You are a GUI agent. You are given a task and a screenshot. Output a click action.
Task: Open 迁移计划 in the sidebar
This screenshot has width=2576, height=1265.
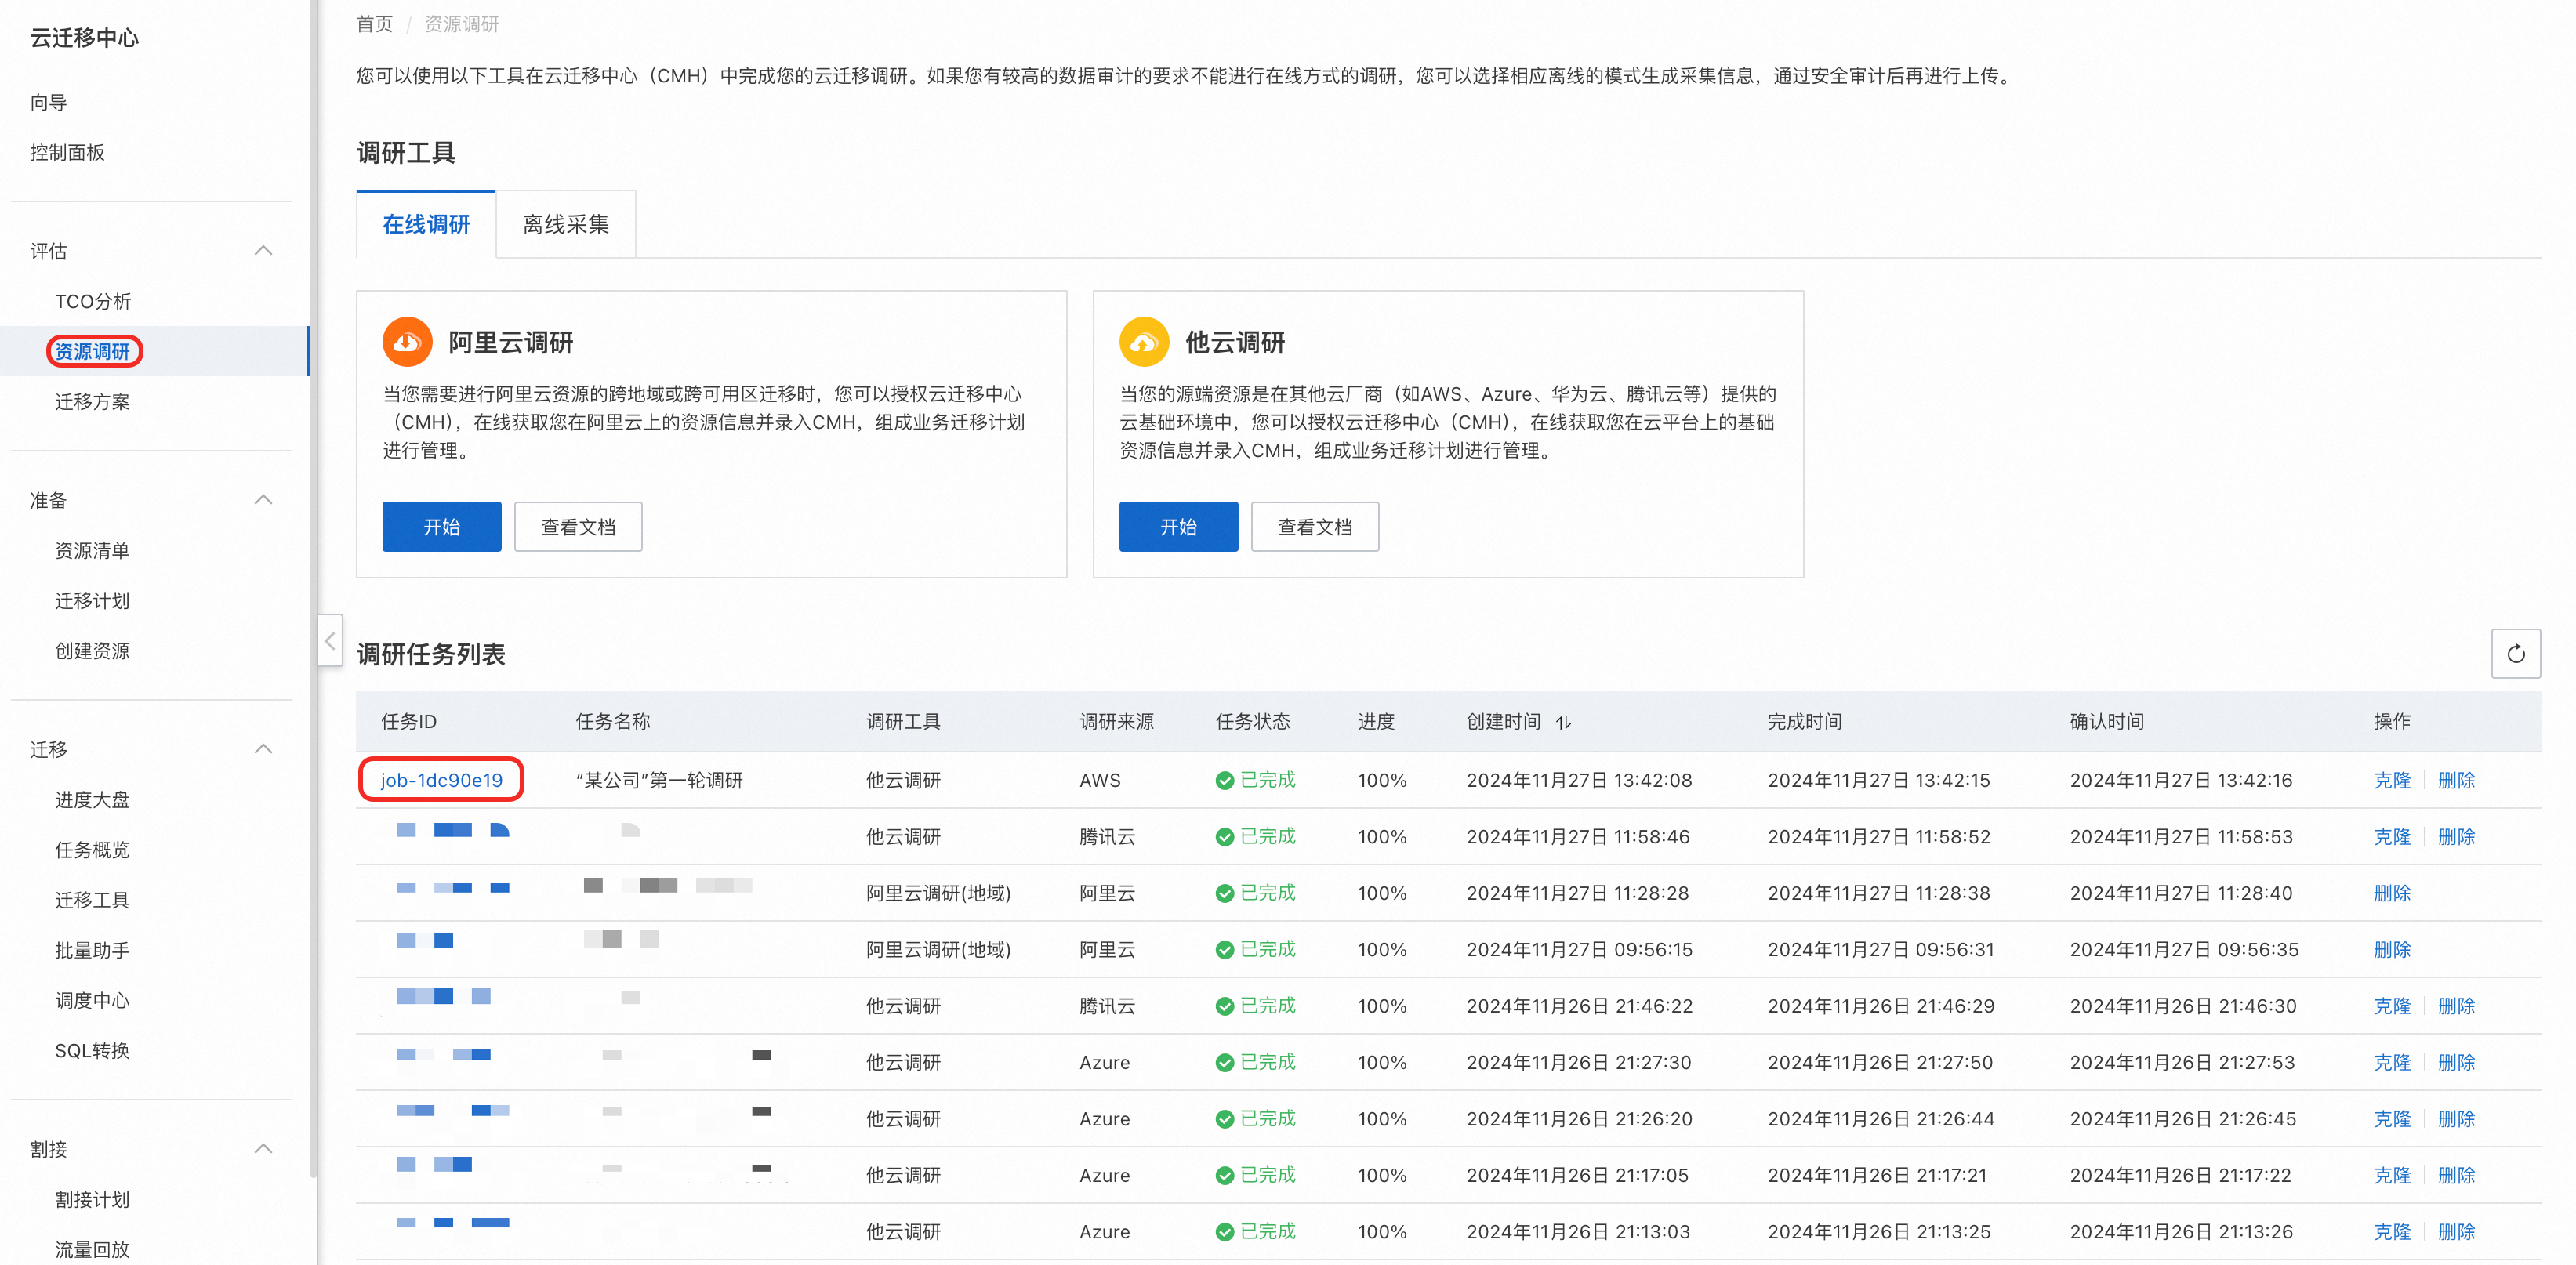click(92, 600)
